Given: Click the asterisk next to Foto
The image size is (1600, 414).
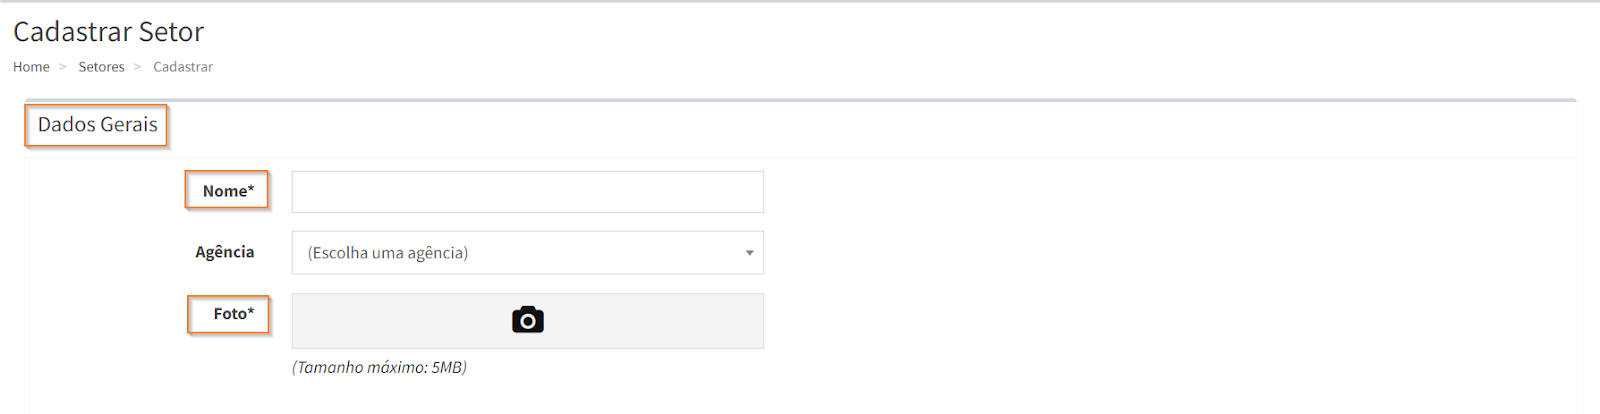Looking at the screenshot, I should pyautogui.click(x=251, y=312).
